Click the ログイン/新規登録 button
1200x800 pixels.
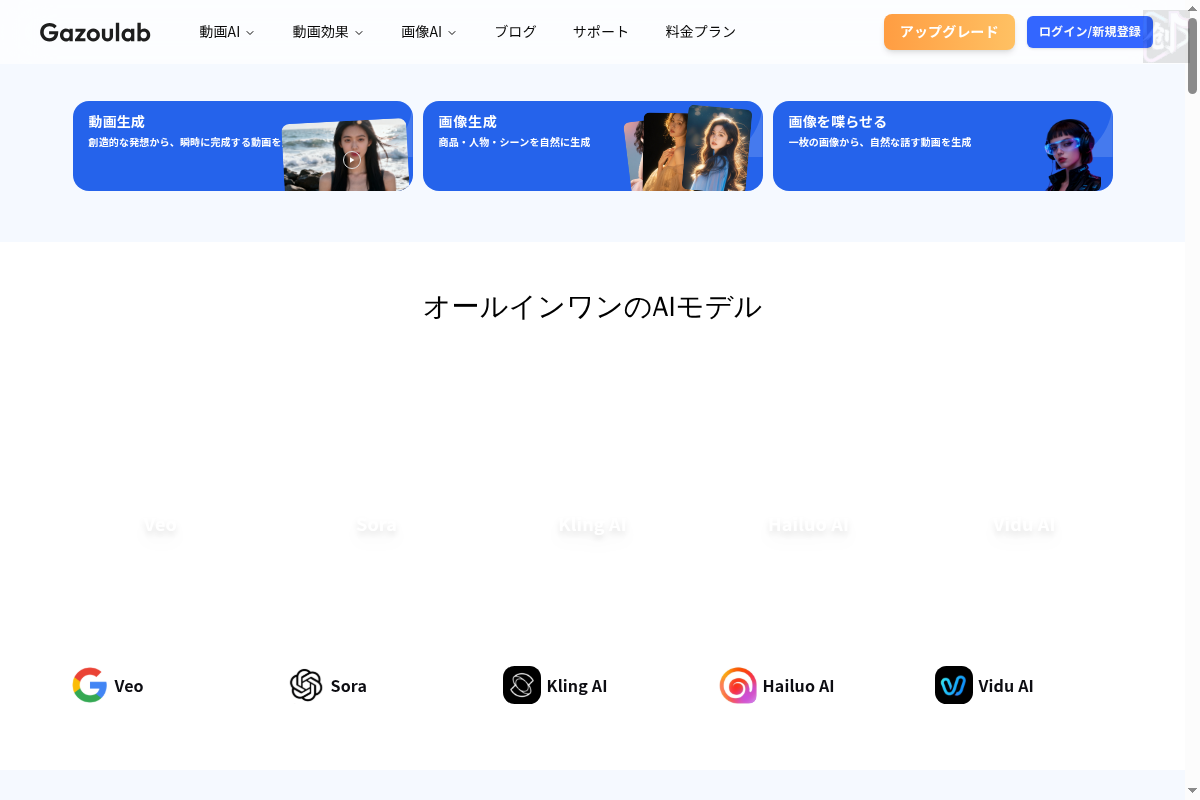coord(1089,31)
